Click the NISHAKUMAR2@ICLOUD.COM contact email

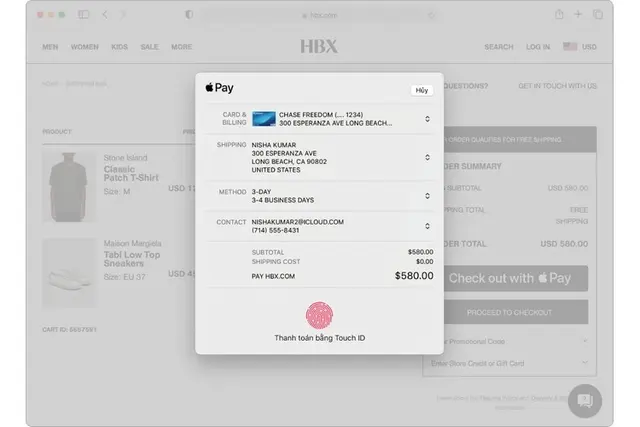[x=298, y=222]
